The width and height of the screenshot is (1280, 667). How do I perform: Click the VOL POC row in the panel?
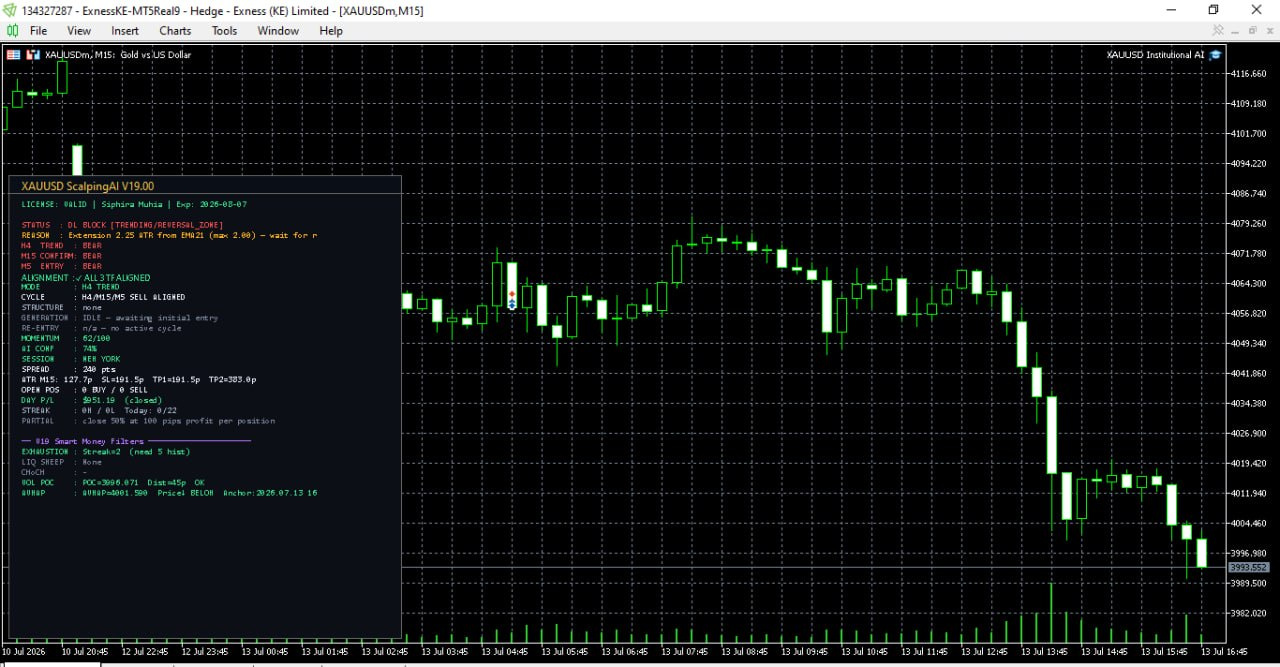(x=112, y=482)
